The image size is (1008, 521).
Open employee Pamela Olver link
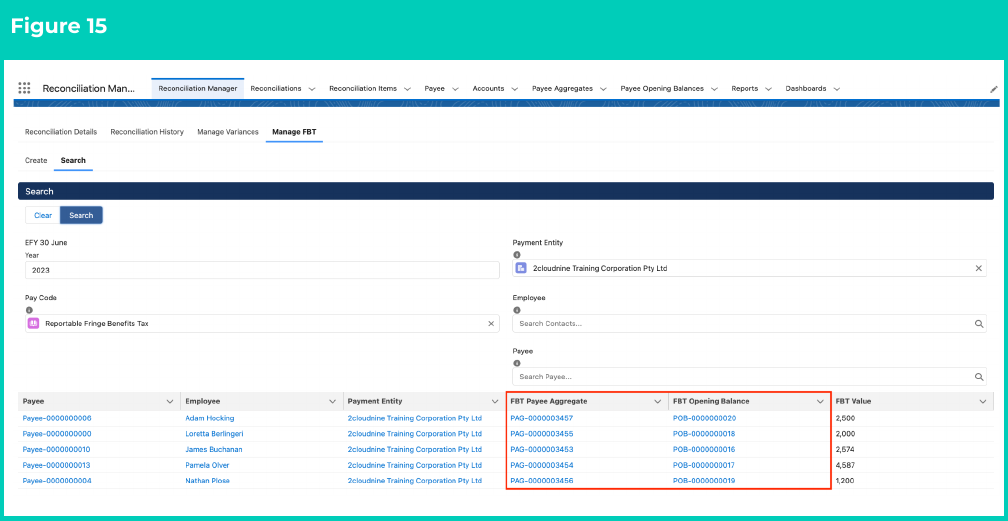coord(207,465)
